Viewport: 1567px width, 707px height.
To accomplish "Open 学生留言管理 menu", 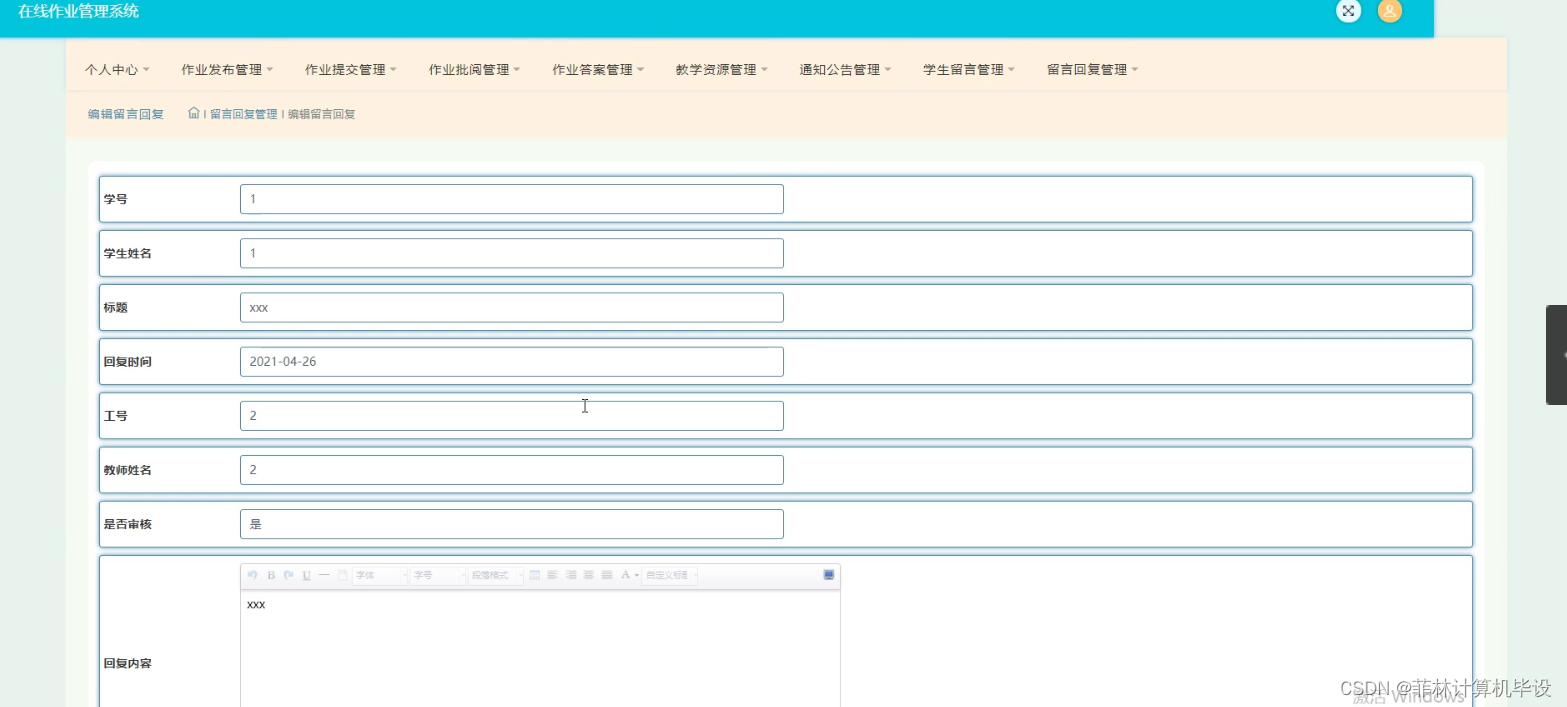I will (x=969, y=70).
